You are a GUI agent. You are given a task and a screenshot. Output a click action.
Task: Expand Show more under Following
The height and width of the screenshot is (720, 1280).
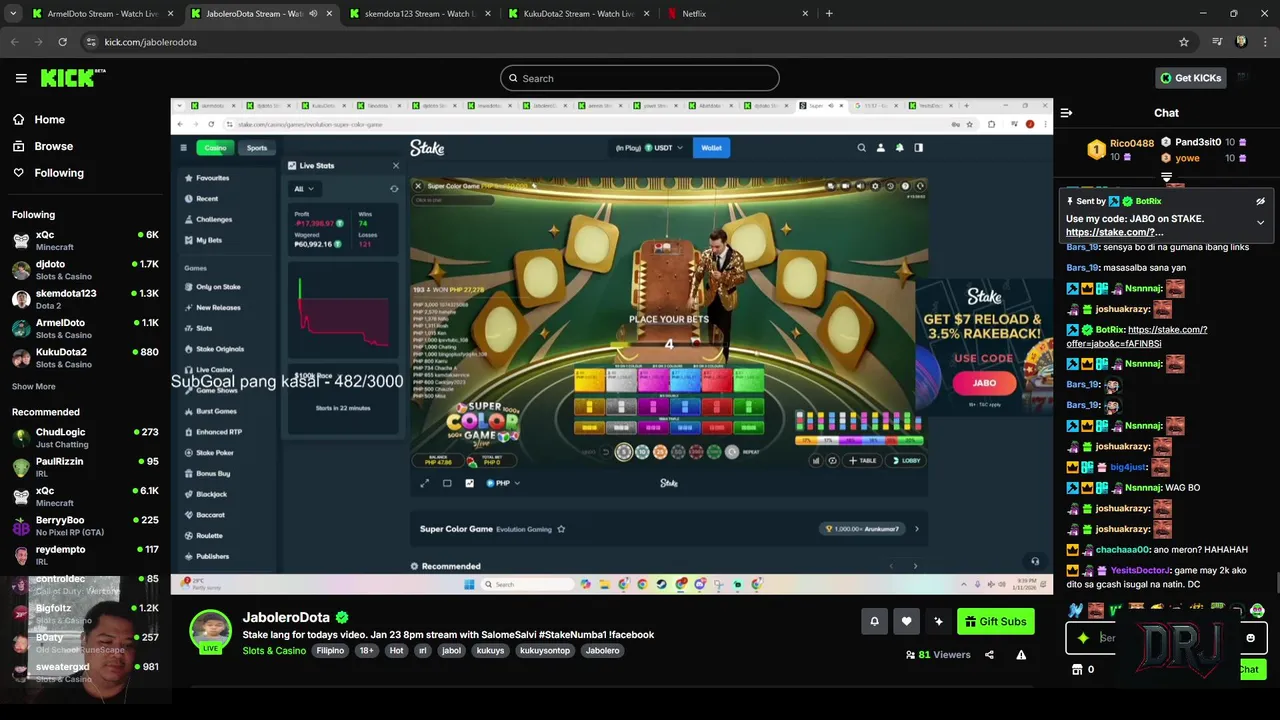pyautogui.click(x=34, y=386)
